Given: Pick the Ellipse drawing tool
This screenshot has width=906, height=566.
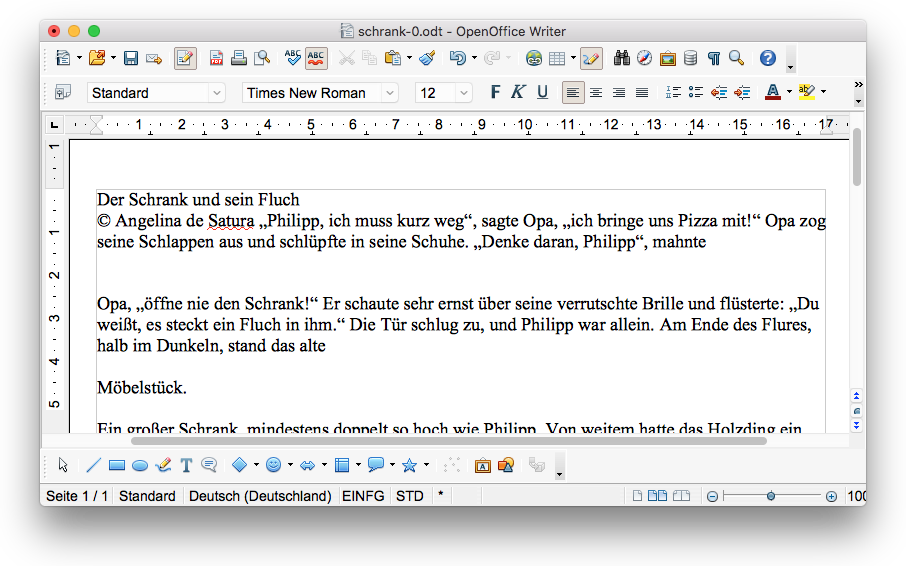Looking at the screenshot, I should pos(140,466).
